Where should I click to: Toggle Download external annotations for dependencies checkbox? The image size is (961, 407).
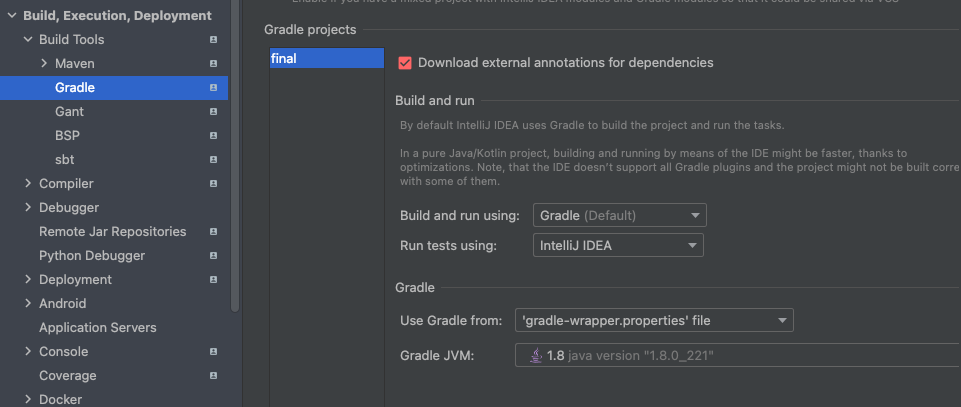coord(405,63)
